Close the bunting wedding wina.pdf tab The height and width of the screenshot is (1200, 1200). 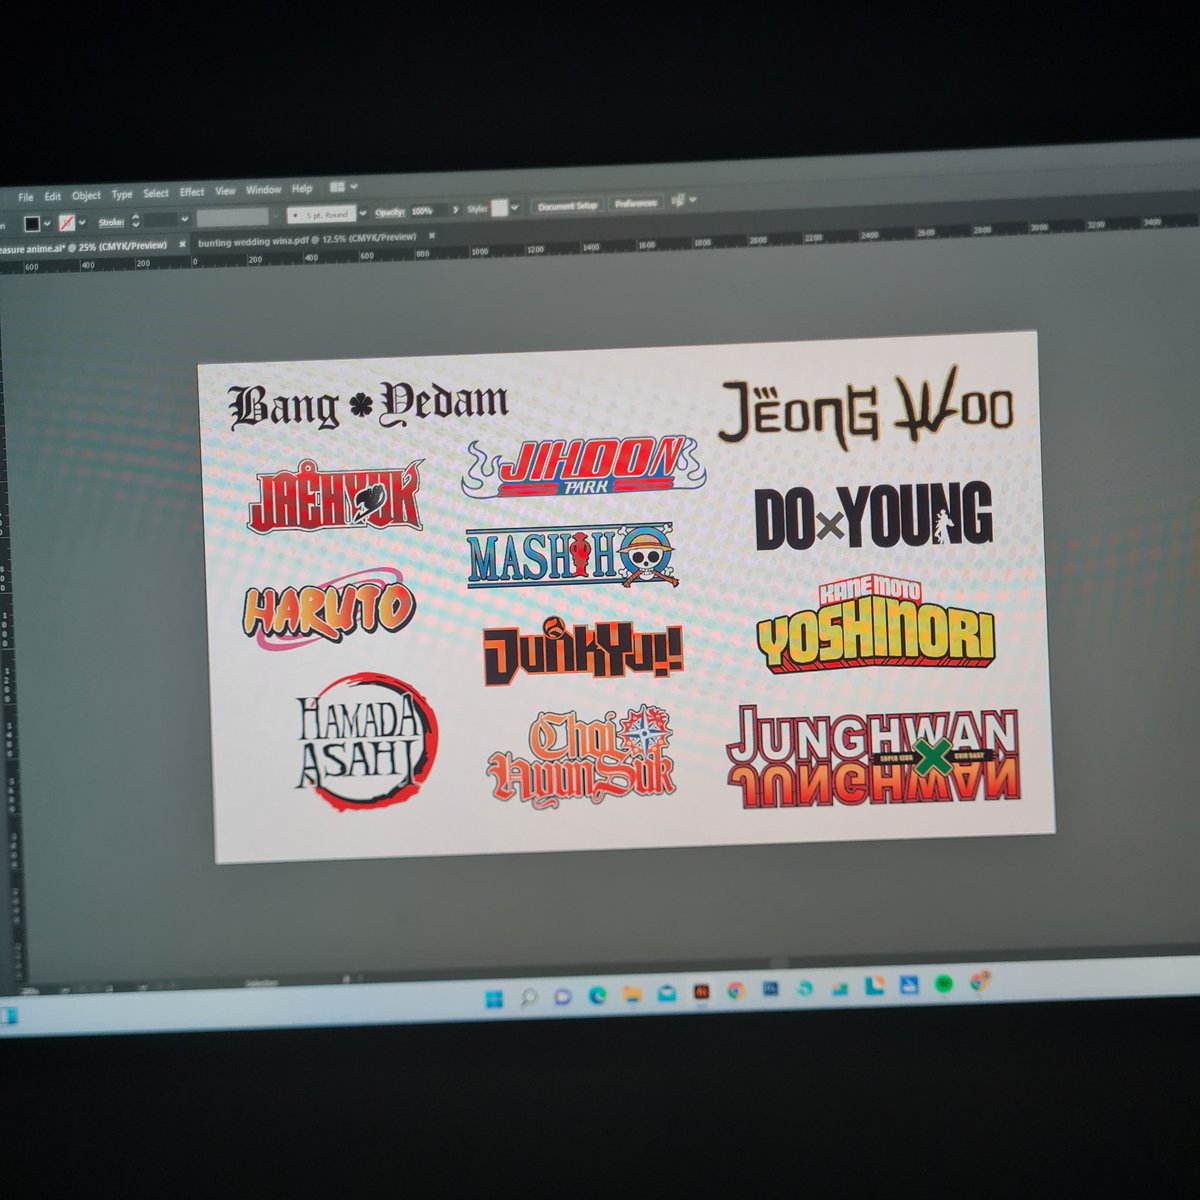tap(432, 236)
